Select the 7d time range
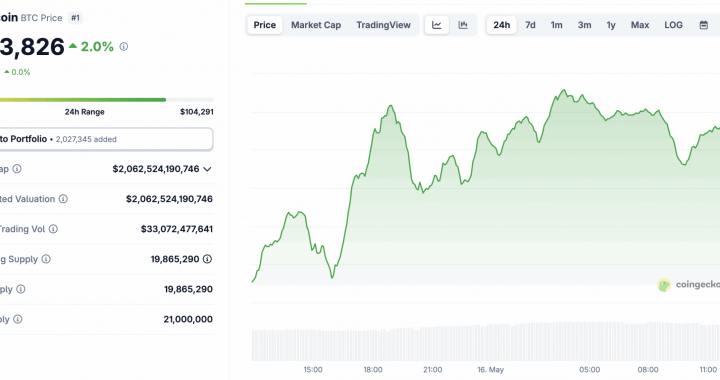Image resolution: width=720 pixels, height=380 pixels. click(530, 25)
